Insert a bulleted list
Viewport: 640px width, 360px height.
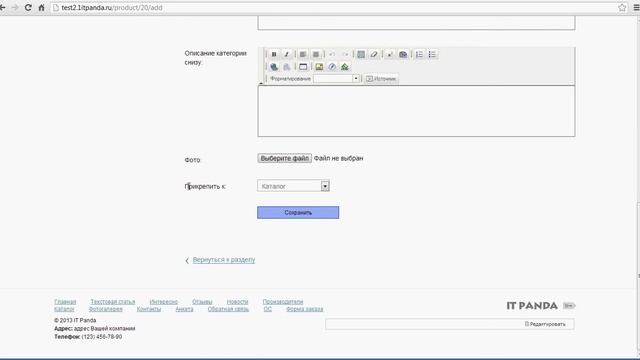432,54
